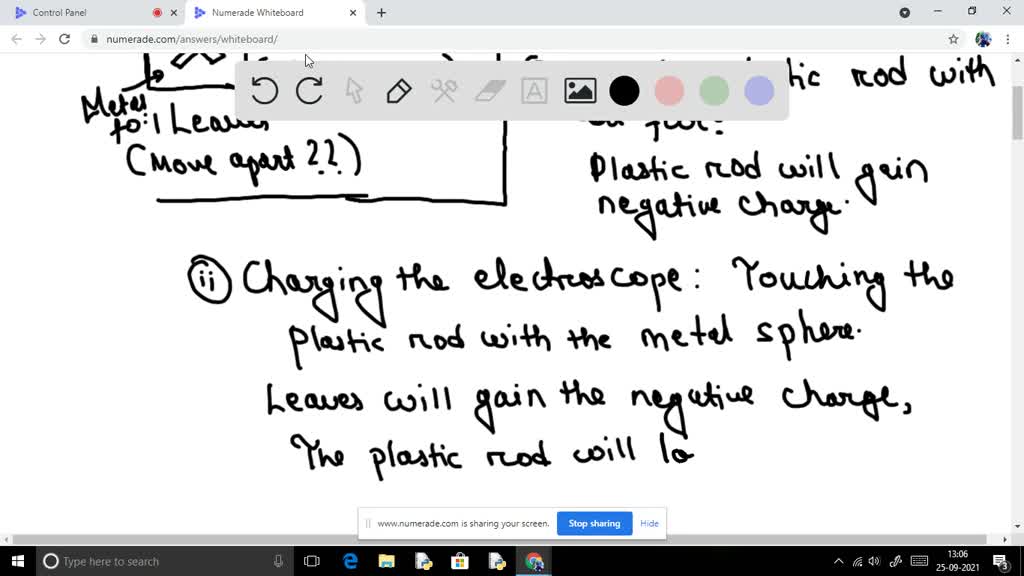
Task: Select the cursor pointer tool
Action: [x=354, y=90]
